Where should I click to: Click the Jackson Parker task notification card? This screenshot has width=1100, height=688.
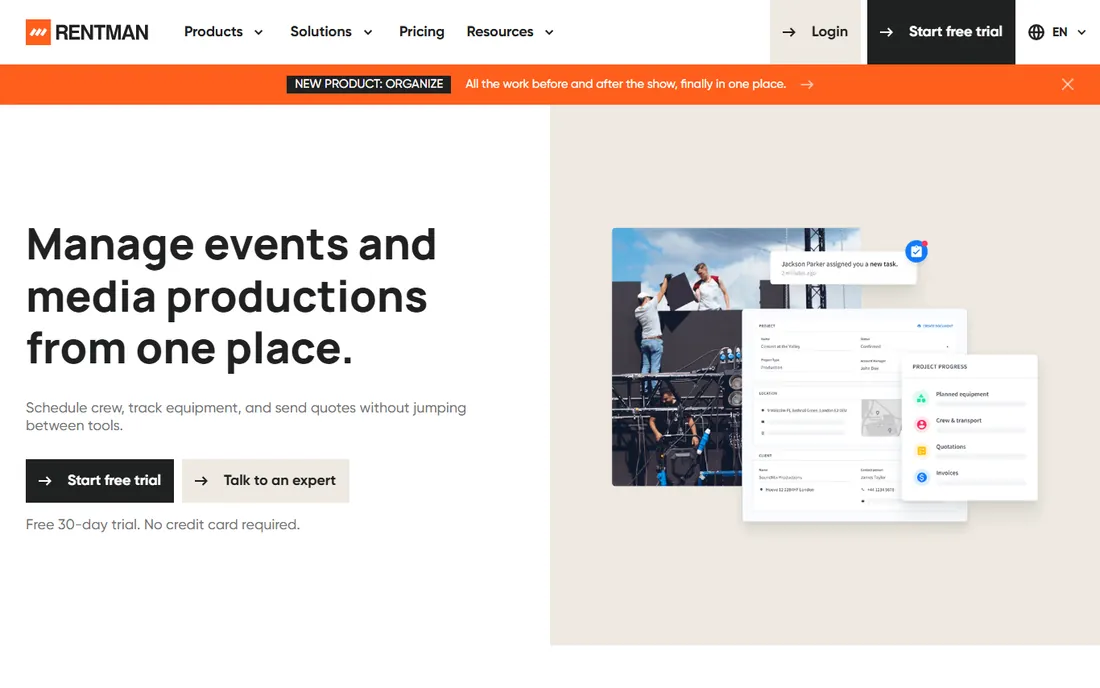pyautogui.click(x=843, y=267)
